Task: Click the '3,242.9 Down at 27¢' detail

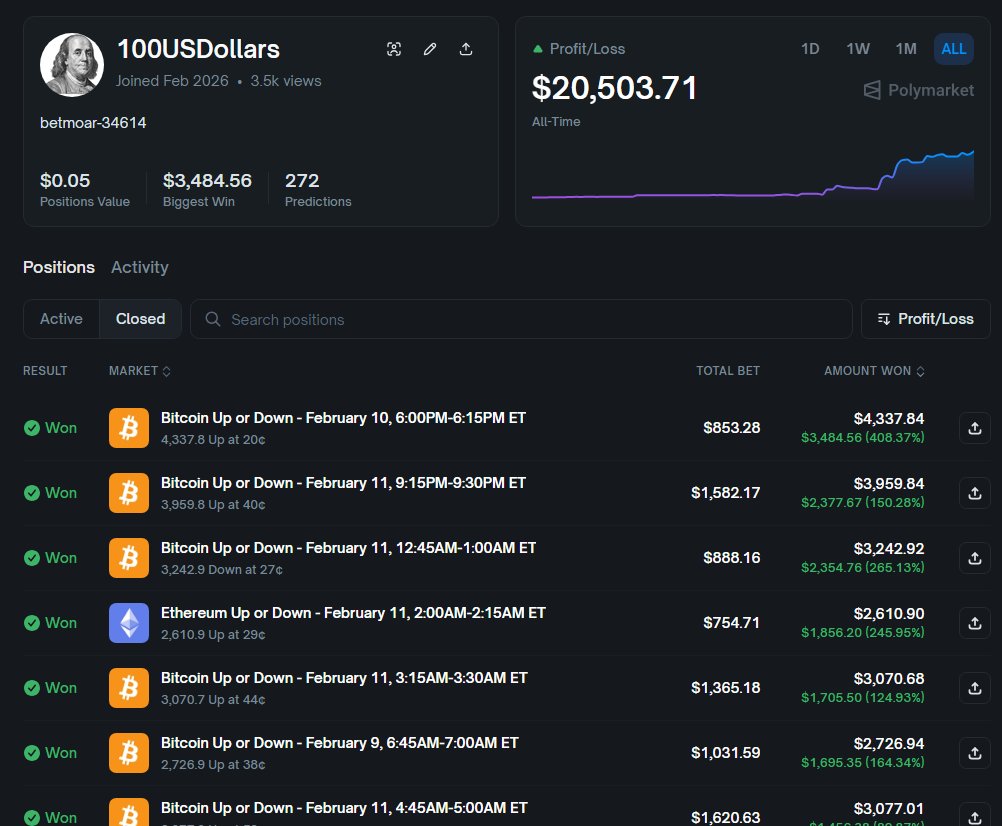Action: click(222, 570)
